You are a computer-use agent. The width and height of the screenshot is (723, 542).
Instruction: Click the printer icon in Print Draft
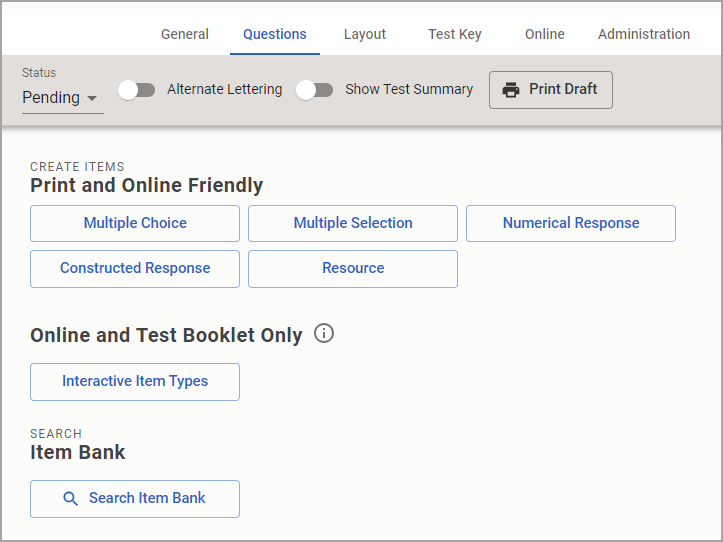[511, 90]
